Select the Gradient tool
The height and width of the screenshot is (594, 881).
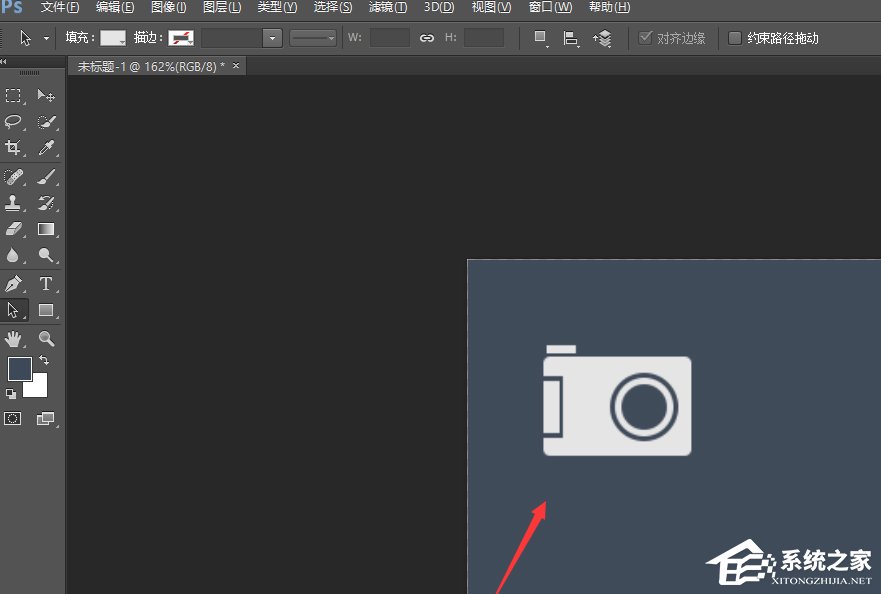pyautogui.click(x=46, y=229)
